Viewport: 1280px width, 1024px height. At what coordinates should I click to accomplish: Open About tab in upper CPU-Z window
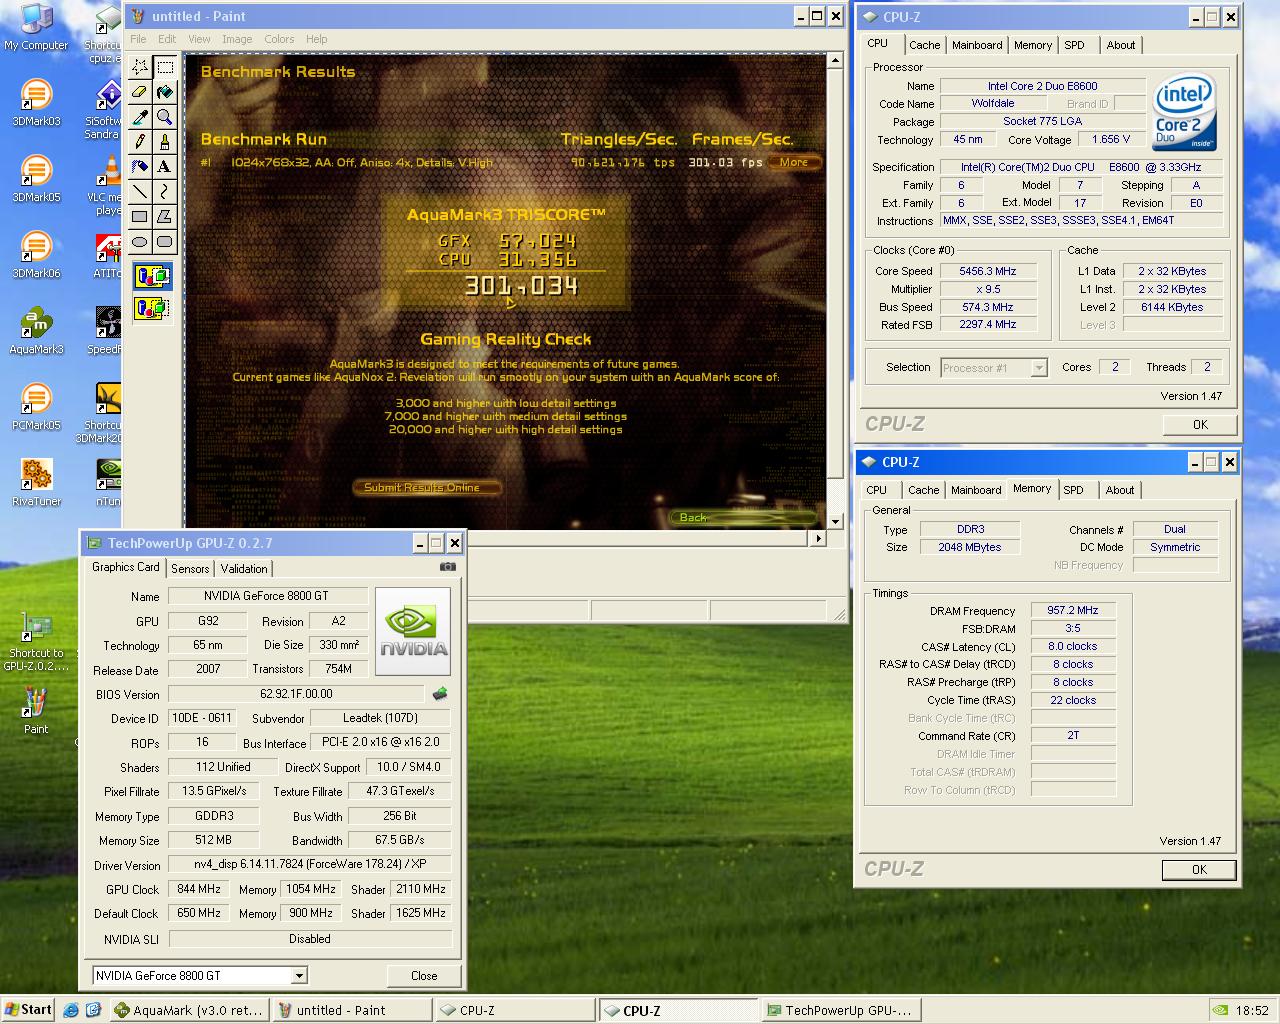coord(1121,45)
